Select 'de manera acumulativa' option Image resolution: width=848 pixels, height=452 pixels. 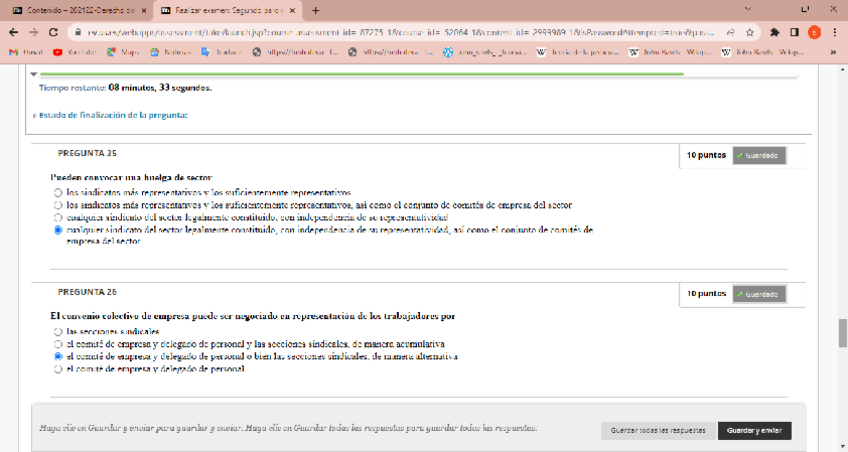click(58, 344)
